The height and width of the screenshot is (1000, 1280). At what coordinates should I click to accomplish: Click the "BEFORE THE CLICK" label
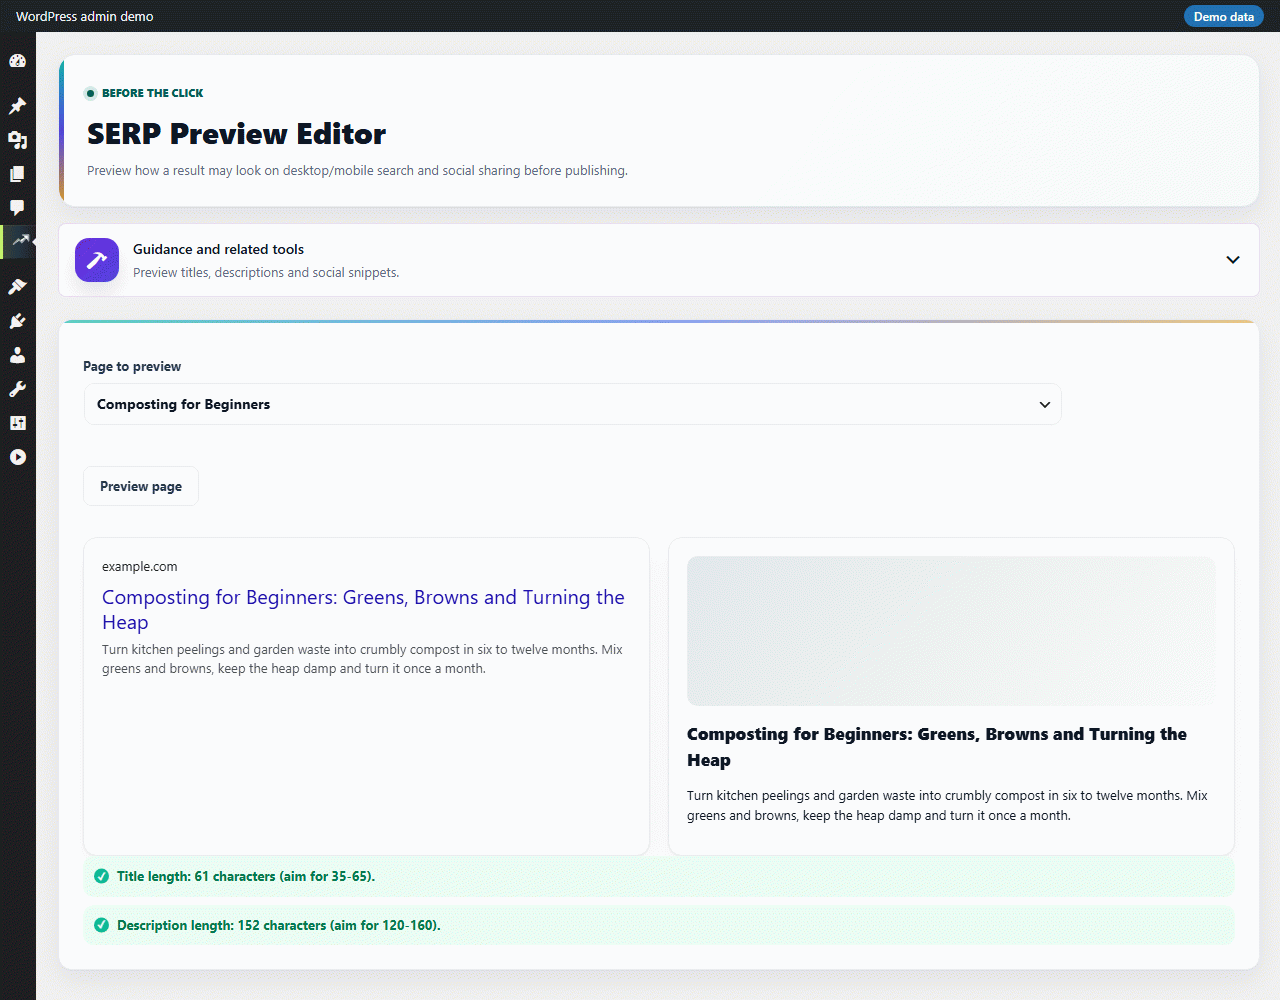tap(152, 93)
